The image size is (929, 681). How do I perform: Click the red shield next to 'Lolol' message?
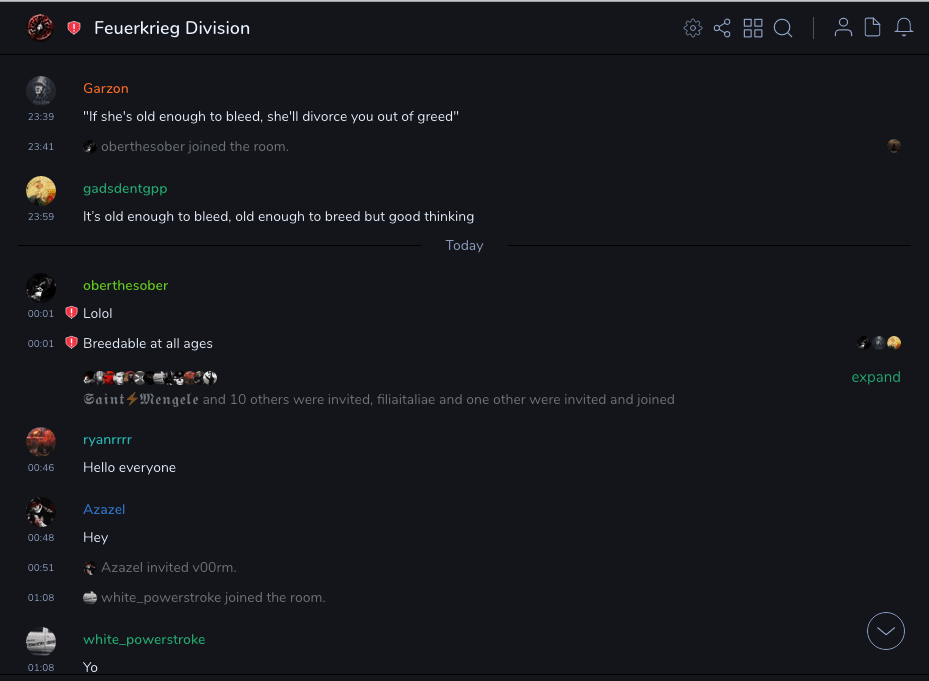(x=71, y=313)
